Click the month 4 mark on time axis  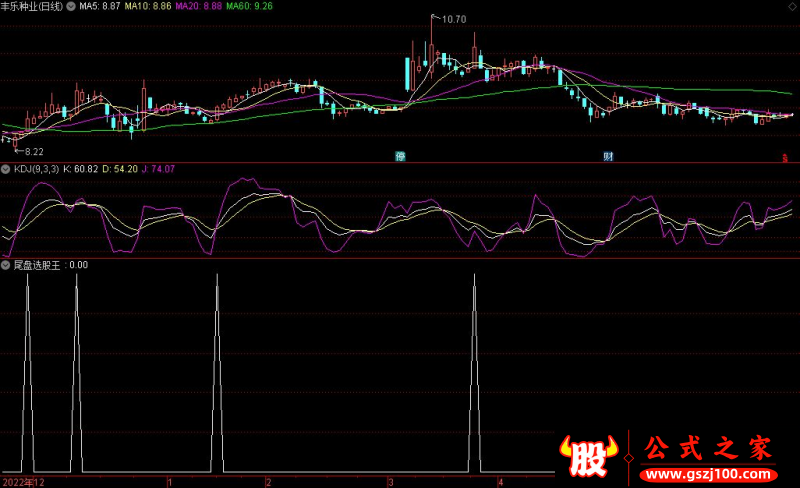[500, 482]
